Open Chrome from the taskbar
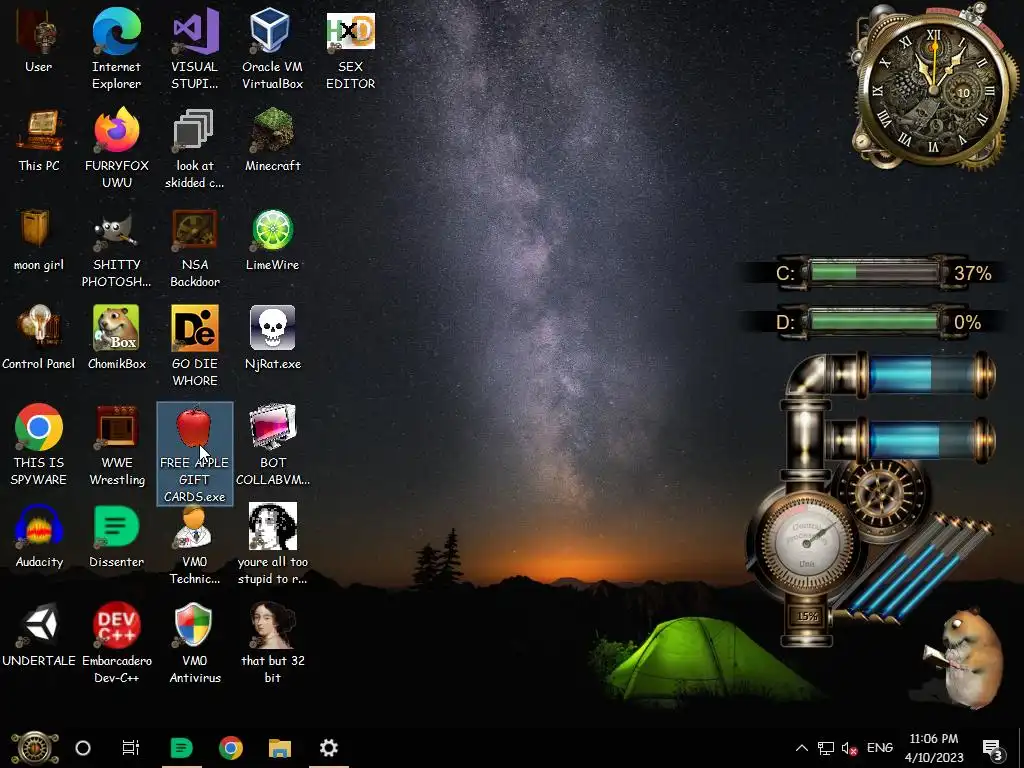Image resolution: width=1024 pixels, height=768 pixels. (231, 748)
